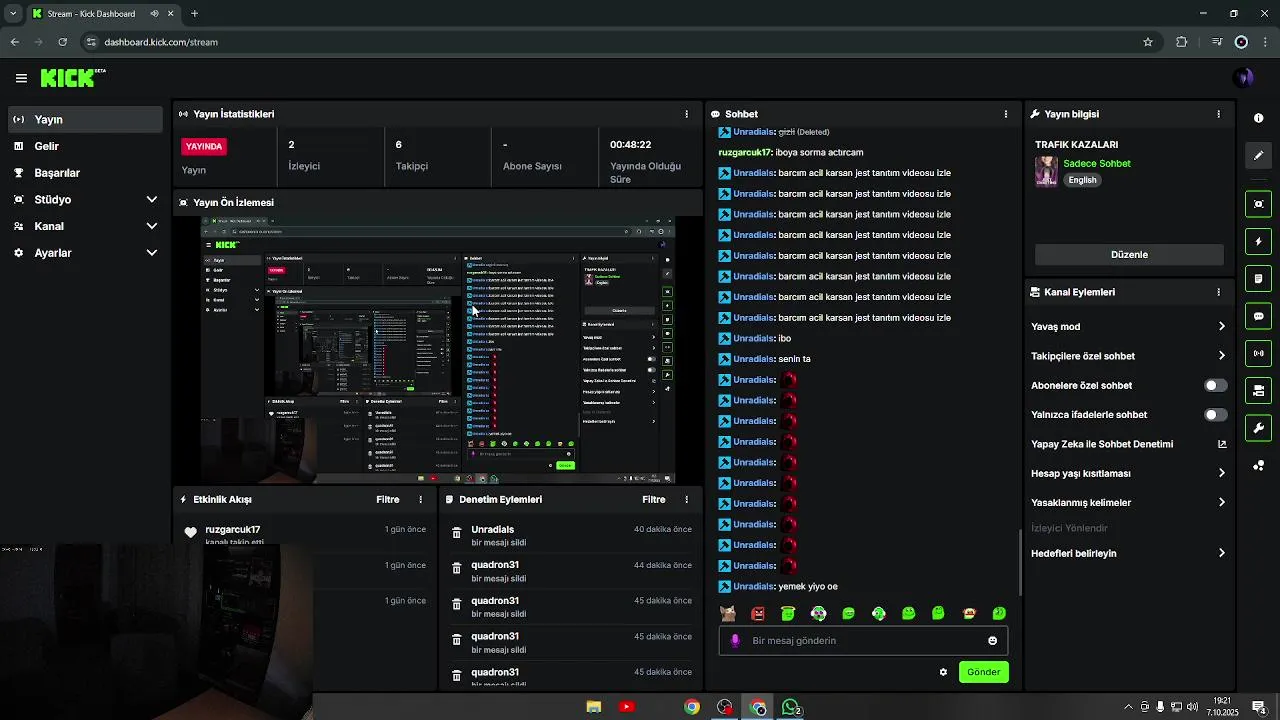Go to Gelir in the sidebar
Image resolution: width=1280 pixels, height=720 pixels.
point(85,146)
